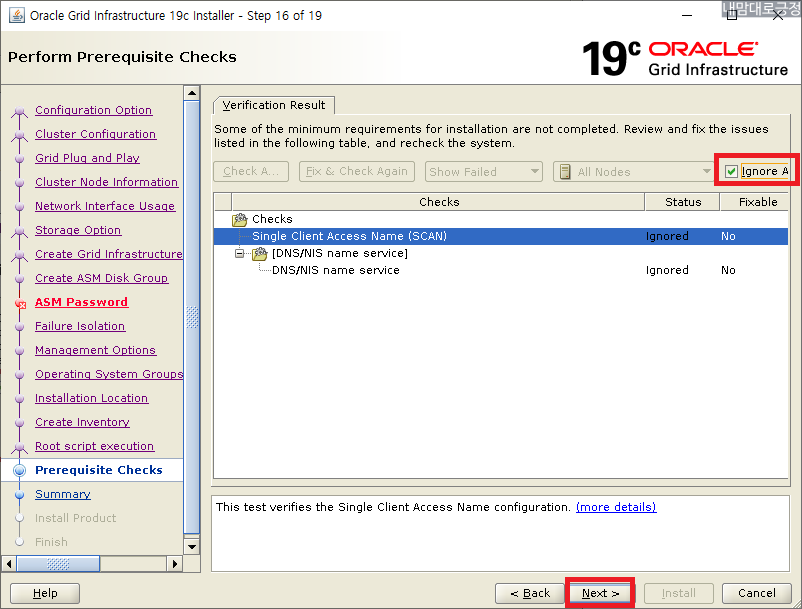Screen dimensions: 802x609
Task: Click the Status column header
Action: (x=683, y=202)
